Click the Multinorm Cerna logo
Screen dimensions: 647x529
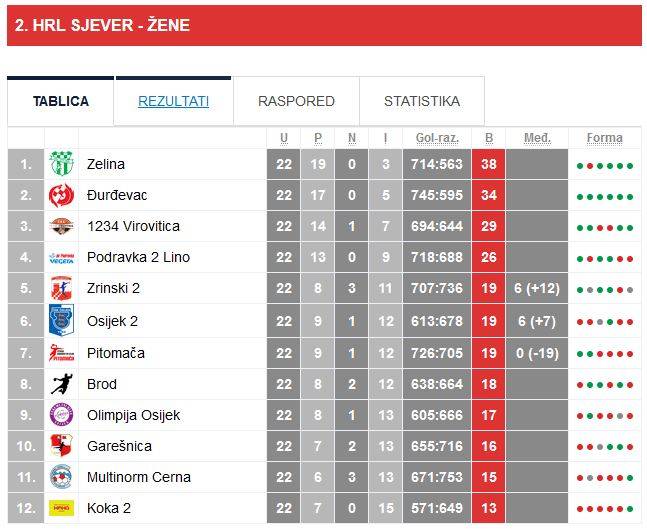point(62,477)
